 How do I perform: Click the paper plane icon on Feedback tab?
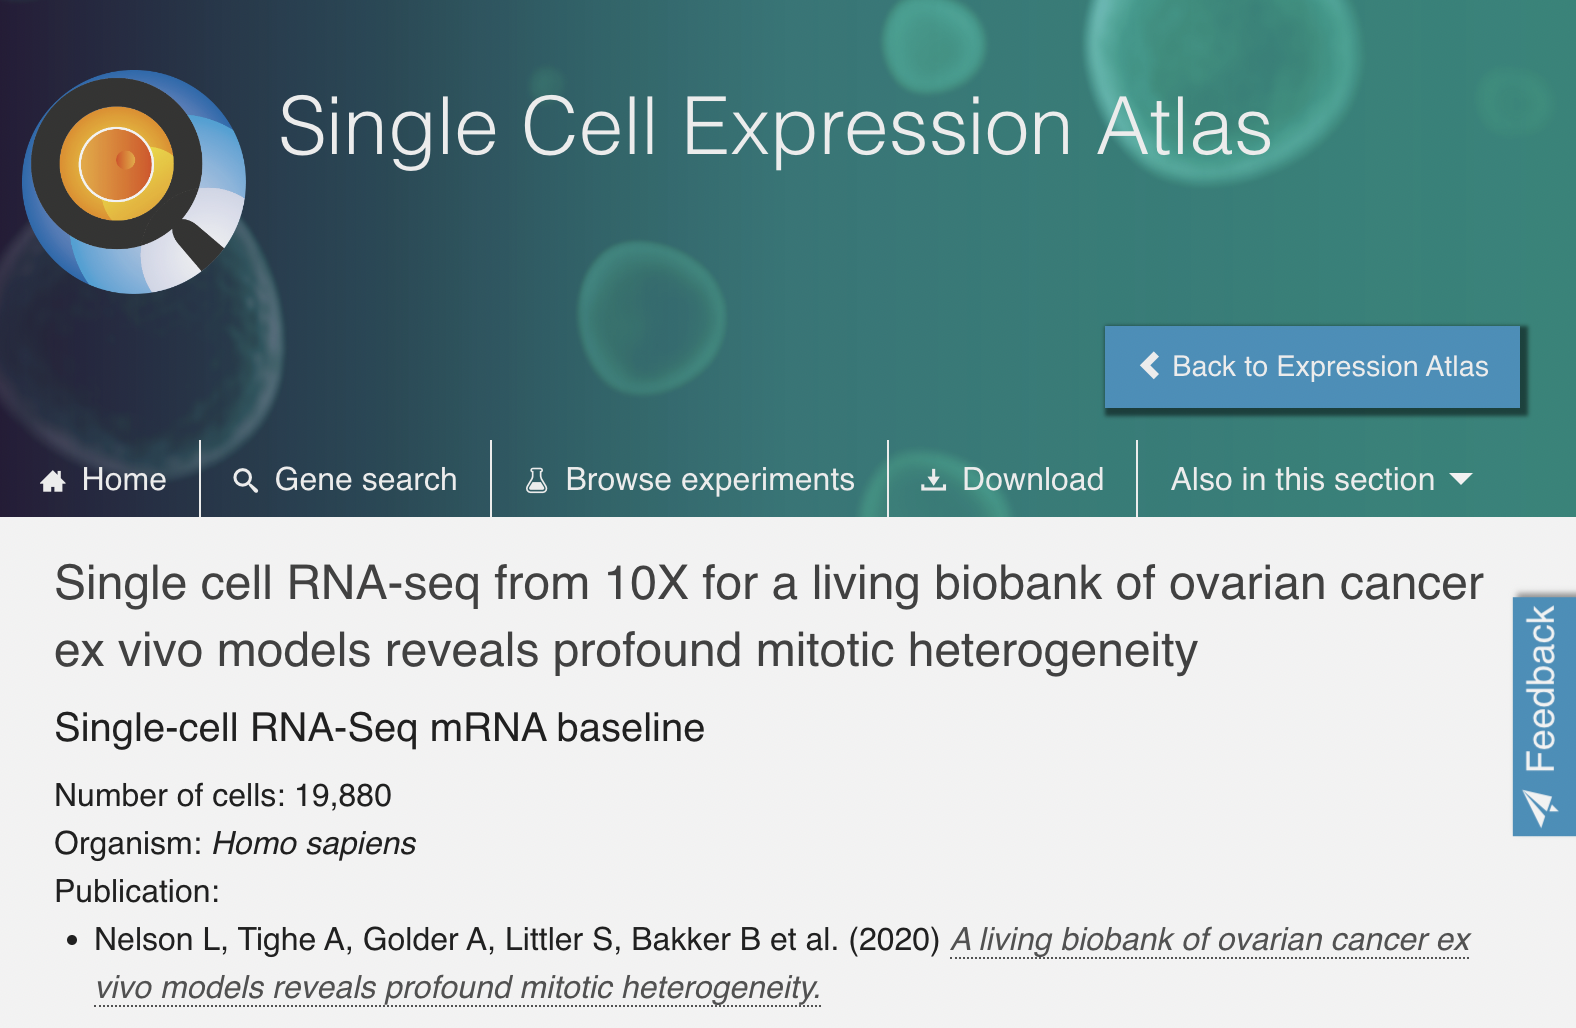[1539, 806]
